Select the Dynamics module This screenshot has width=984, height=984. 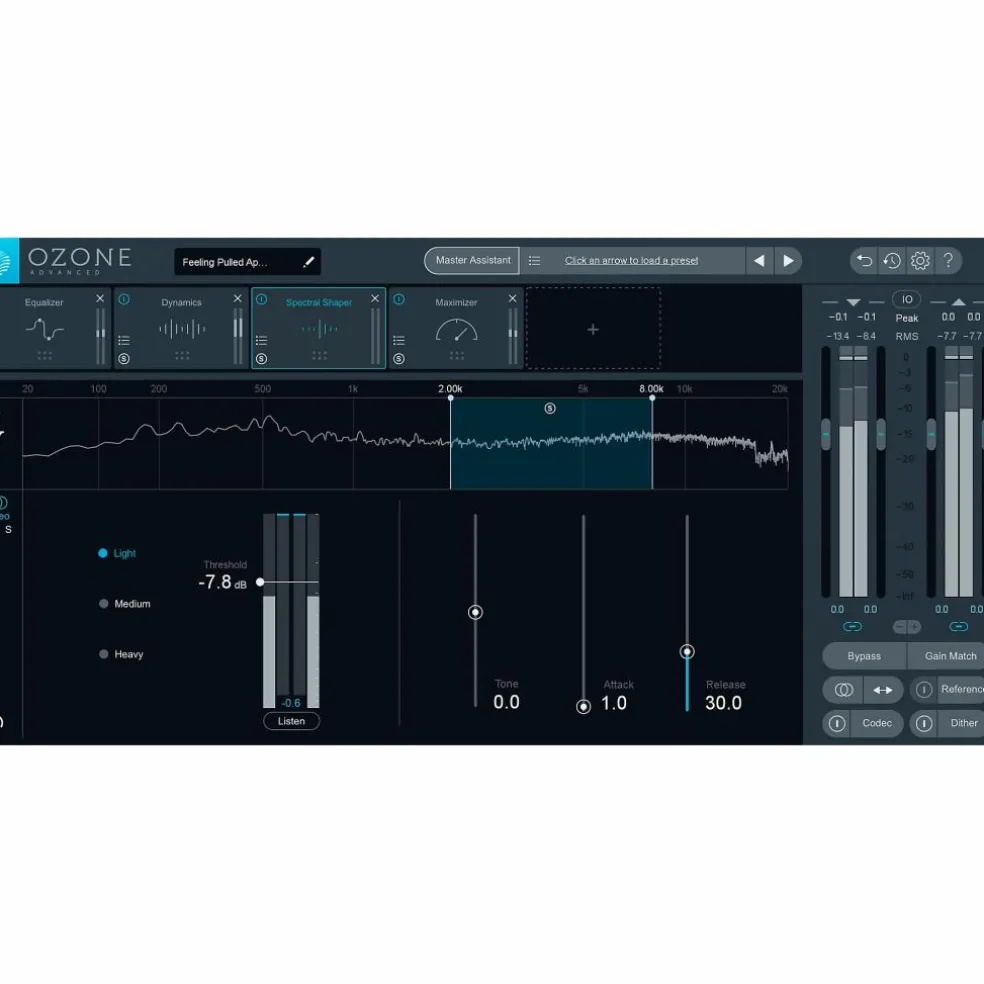181,328
